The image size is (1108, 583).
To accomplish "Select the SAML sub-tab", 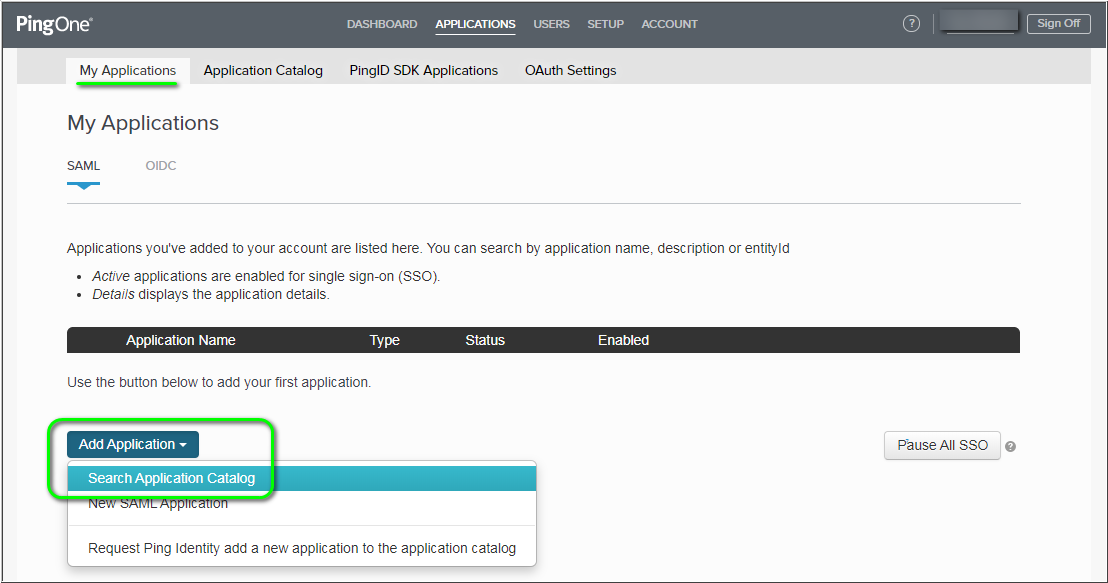I will (x=83, y=166).
